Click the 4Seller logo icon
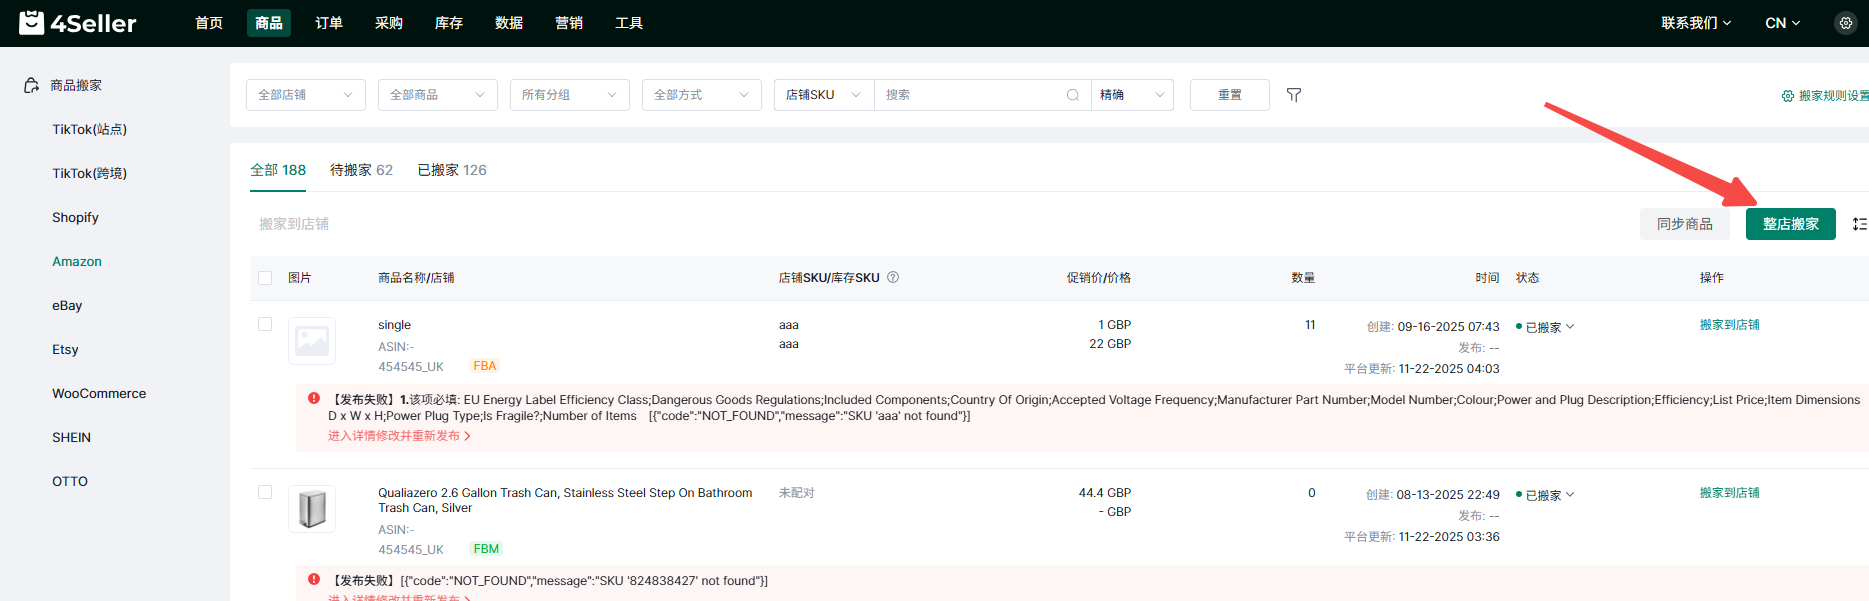The height and width of the screenshot is (601, 1869). coord(32,23)
